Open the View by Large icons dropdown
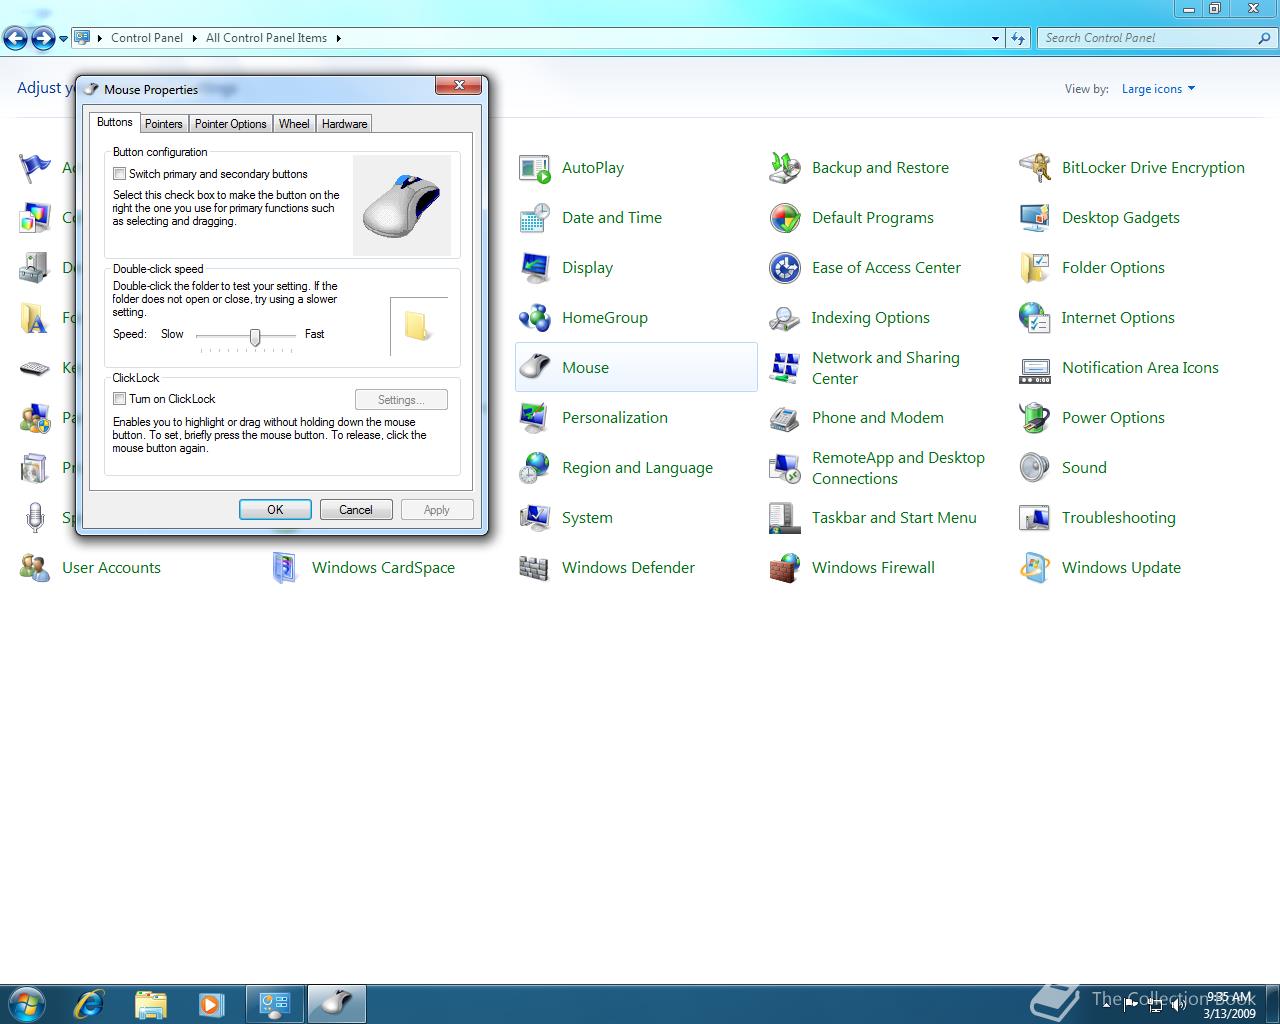This screenshot has width=1280, height=1024. click(1158, 89)
